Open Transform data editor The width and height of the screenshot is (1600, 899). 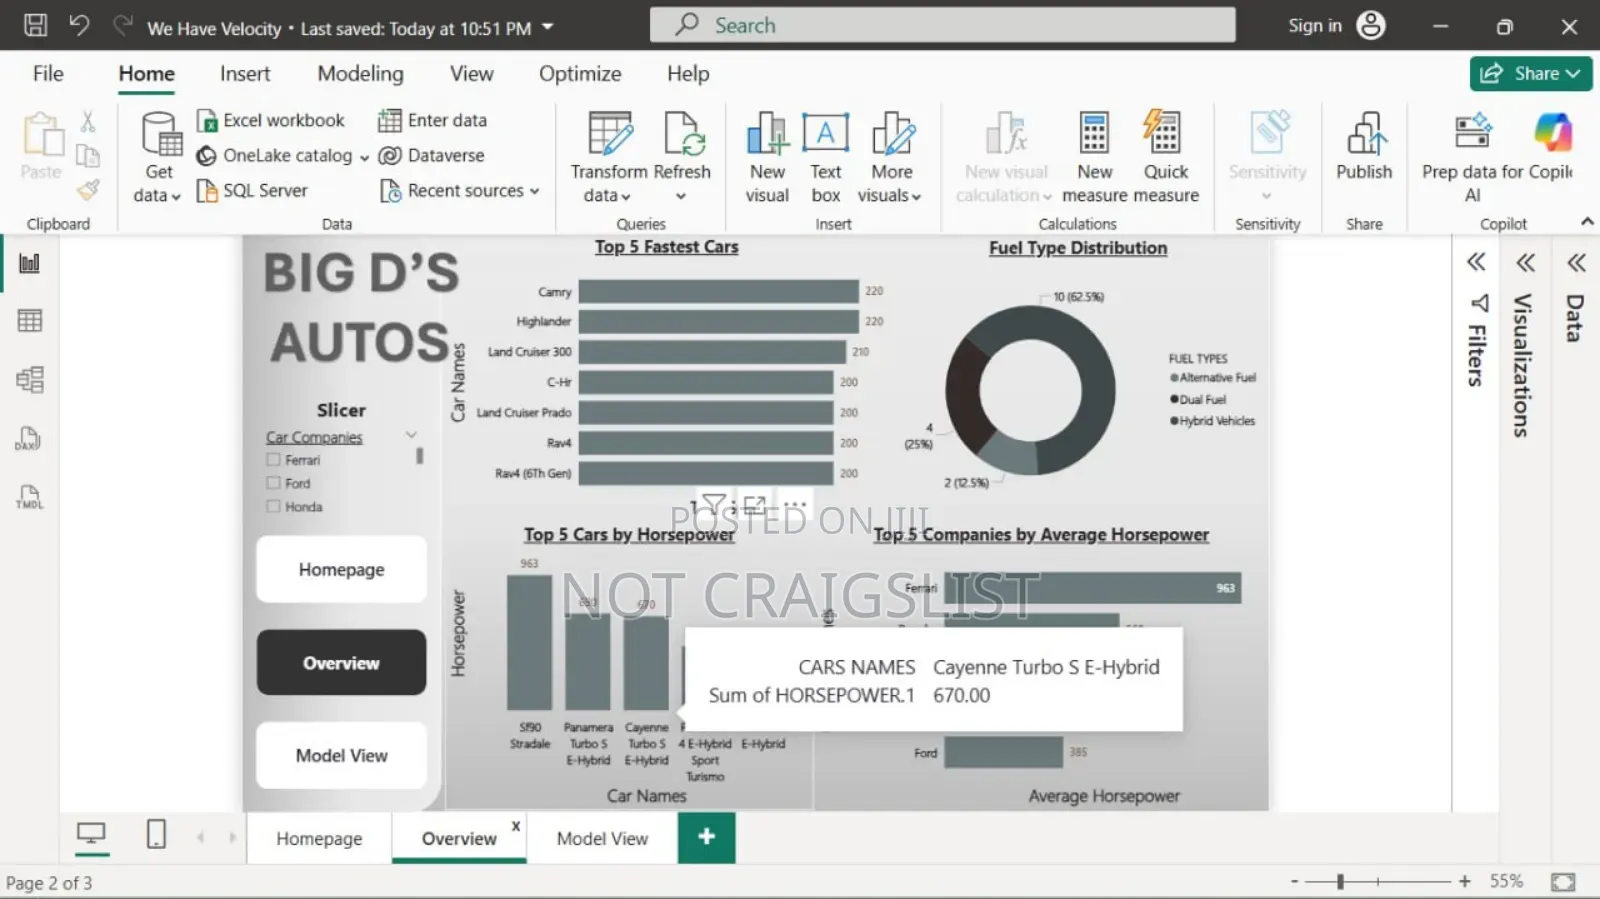pyautogui.click(x=609, y=157)
